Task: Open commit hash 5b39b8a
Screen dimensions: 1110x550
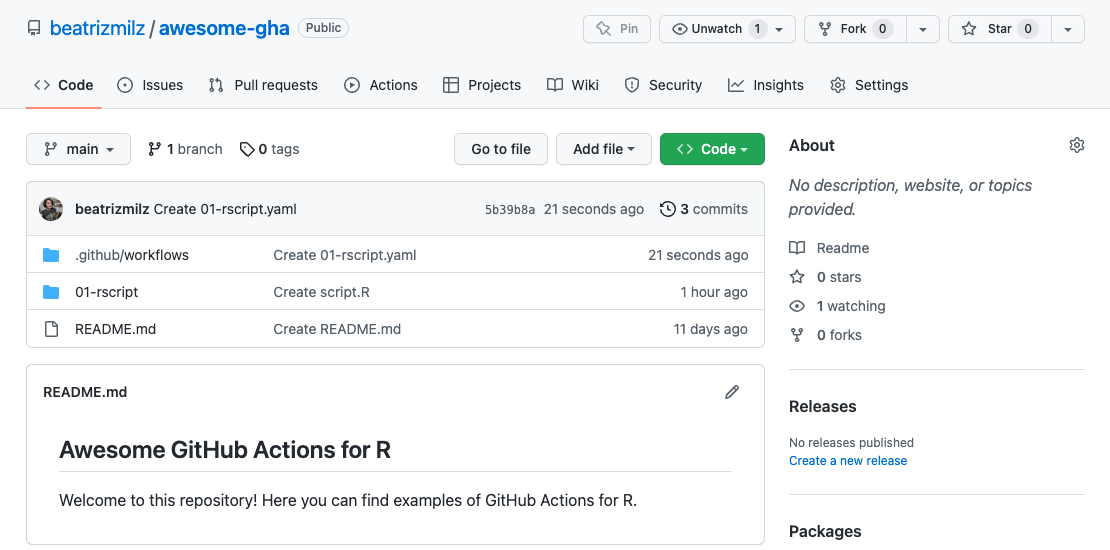Action: tap(509, 210)
